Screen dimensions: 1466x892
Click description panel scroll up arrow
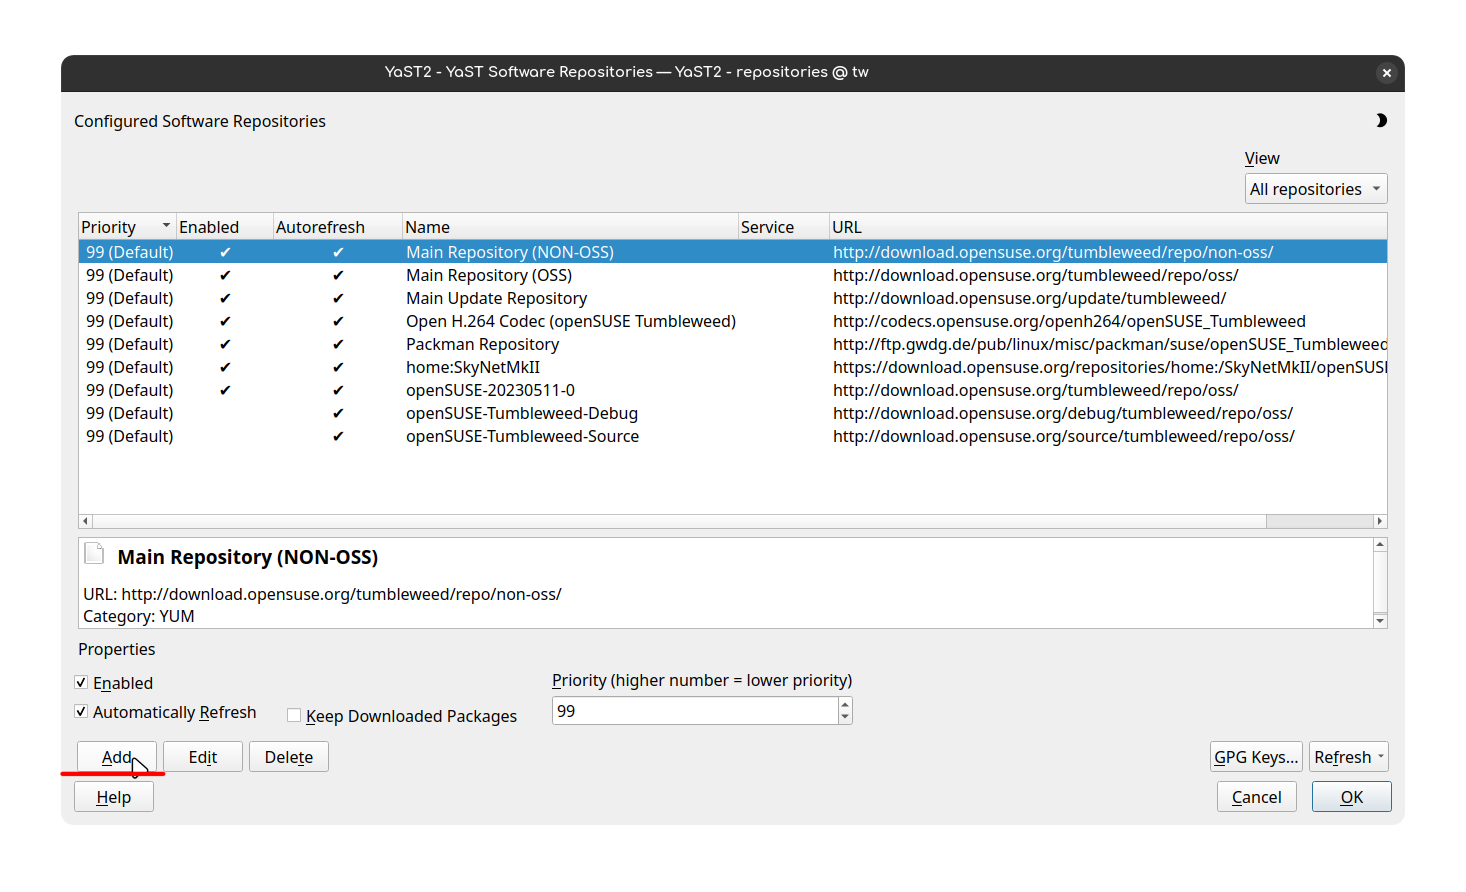pos(1380,545)
